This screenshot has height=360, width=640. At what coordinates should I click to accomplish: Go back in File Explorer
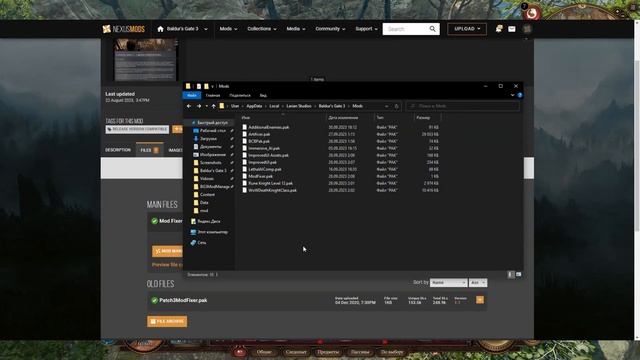[x=189, y=106]
